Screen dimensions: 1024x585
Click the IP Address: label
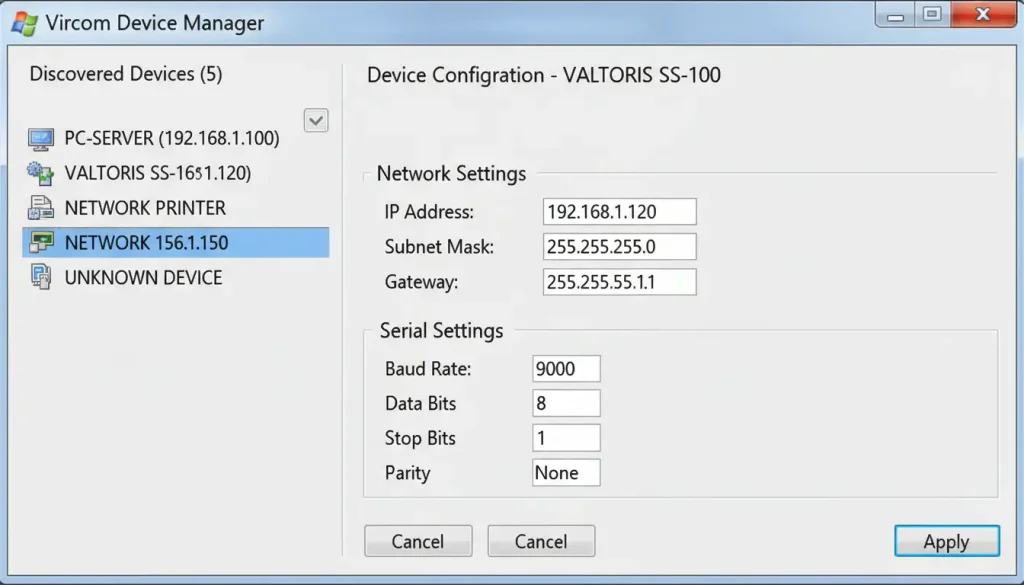(x=429, y=212)
